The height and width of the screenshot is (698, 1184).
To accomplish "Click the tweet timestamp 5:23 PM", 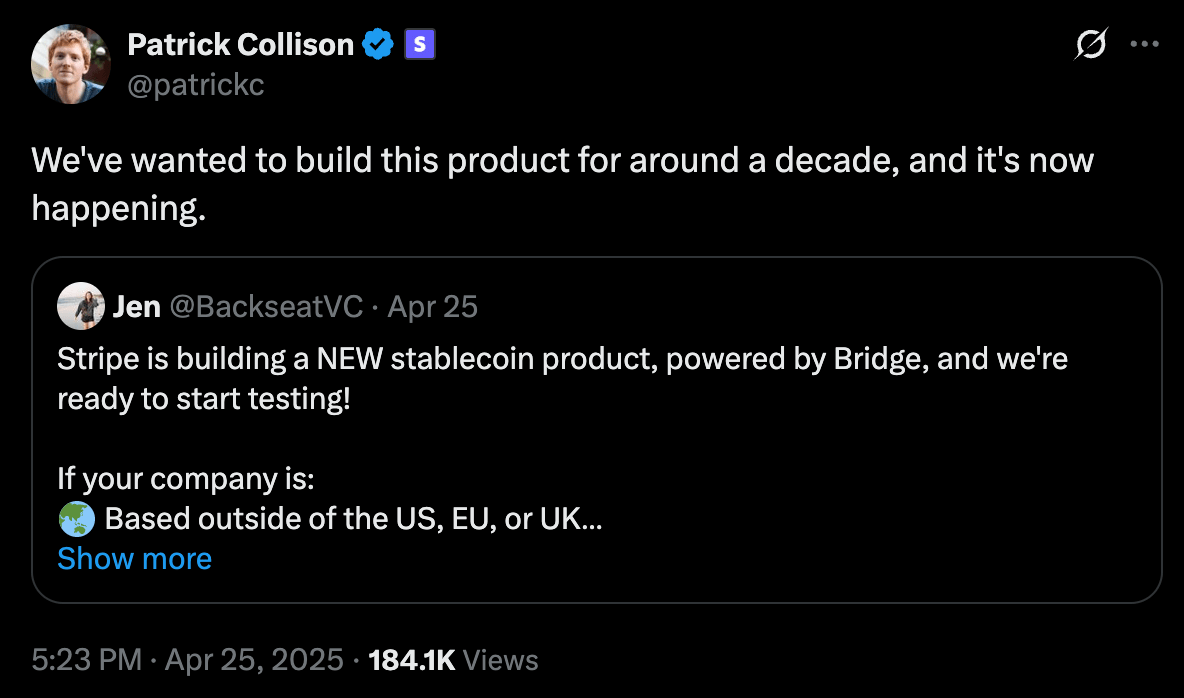I will [87, 660].
